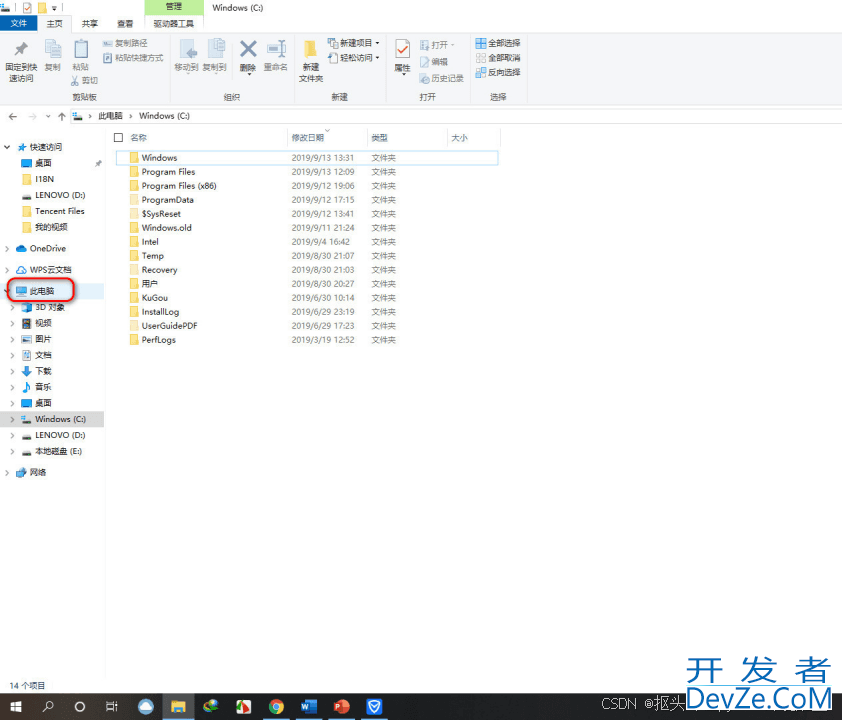The height and width of the screenshot is (720, 842).
Task: Click Invert selection (反向选择)
Action: click(x=498, y=72)
